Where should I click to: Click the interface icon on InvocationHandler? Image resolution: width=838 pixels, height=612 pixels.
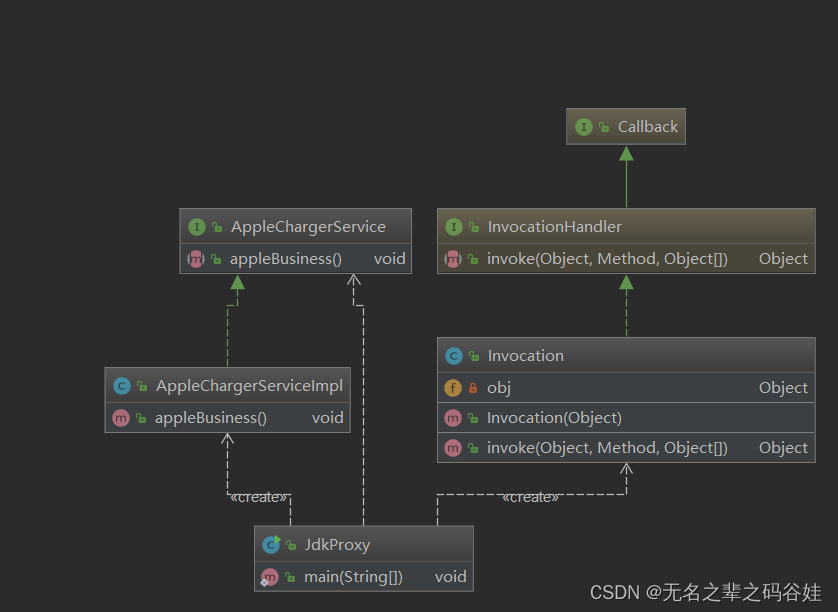tap(455, 226)
